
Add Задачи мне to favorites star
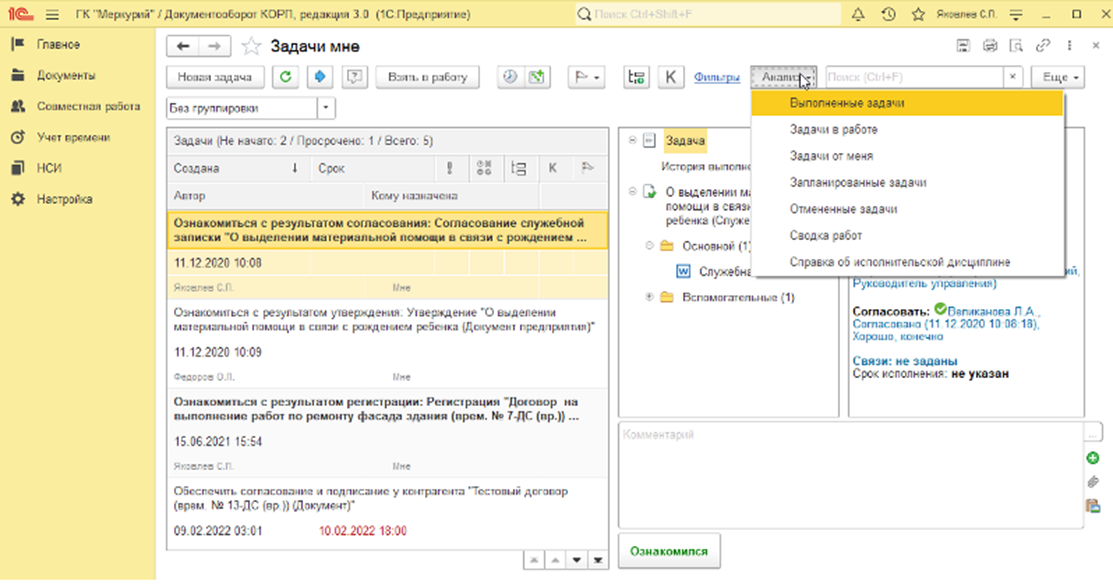[x=251, y=46]
